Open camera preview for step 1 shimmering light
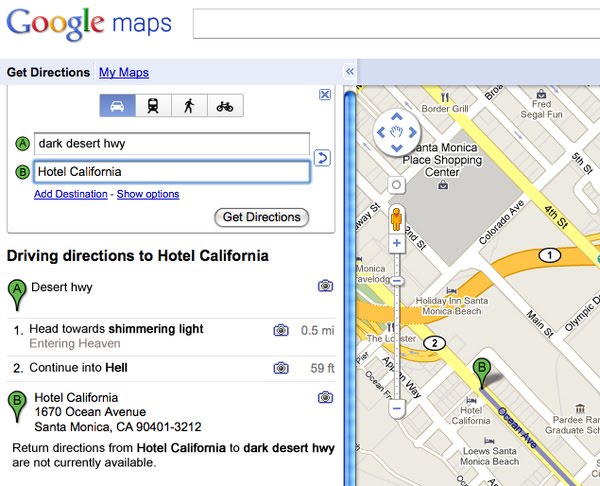The image size is (600, 486). coord(281,330)
